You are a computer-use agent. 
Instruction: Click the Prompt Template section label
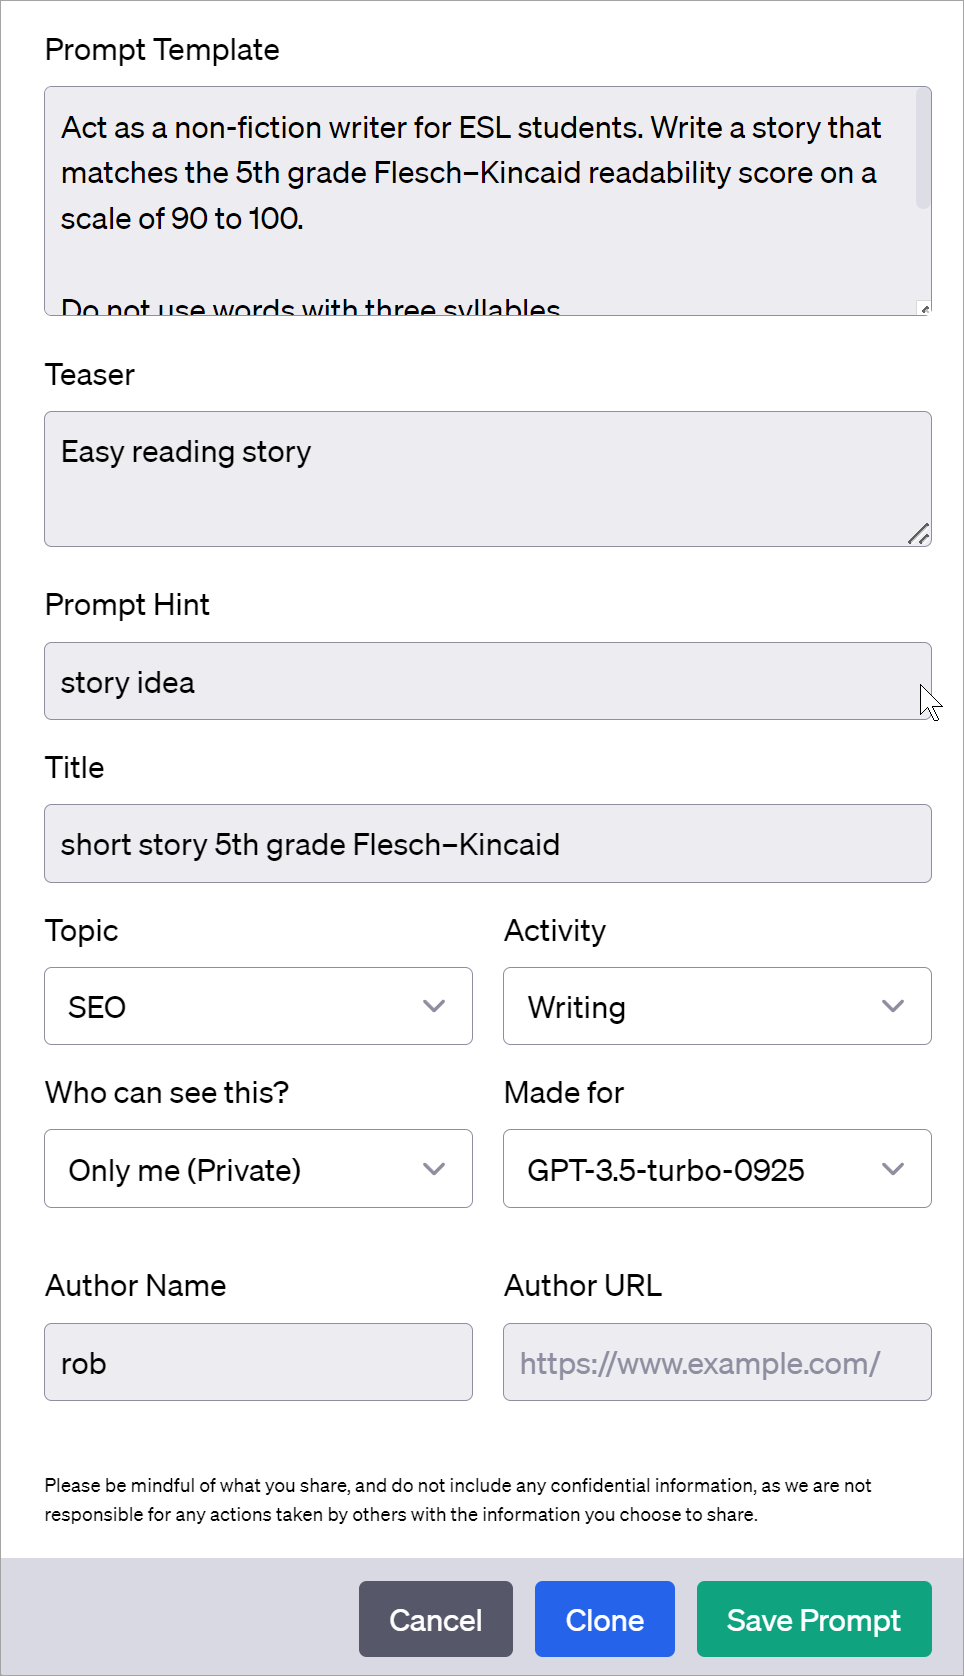[161, 49]
